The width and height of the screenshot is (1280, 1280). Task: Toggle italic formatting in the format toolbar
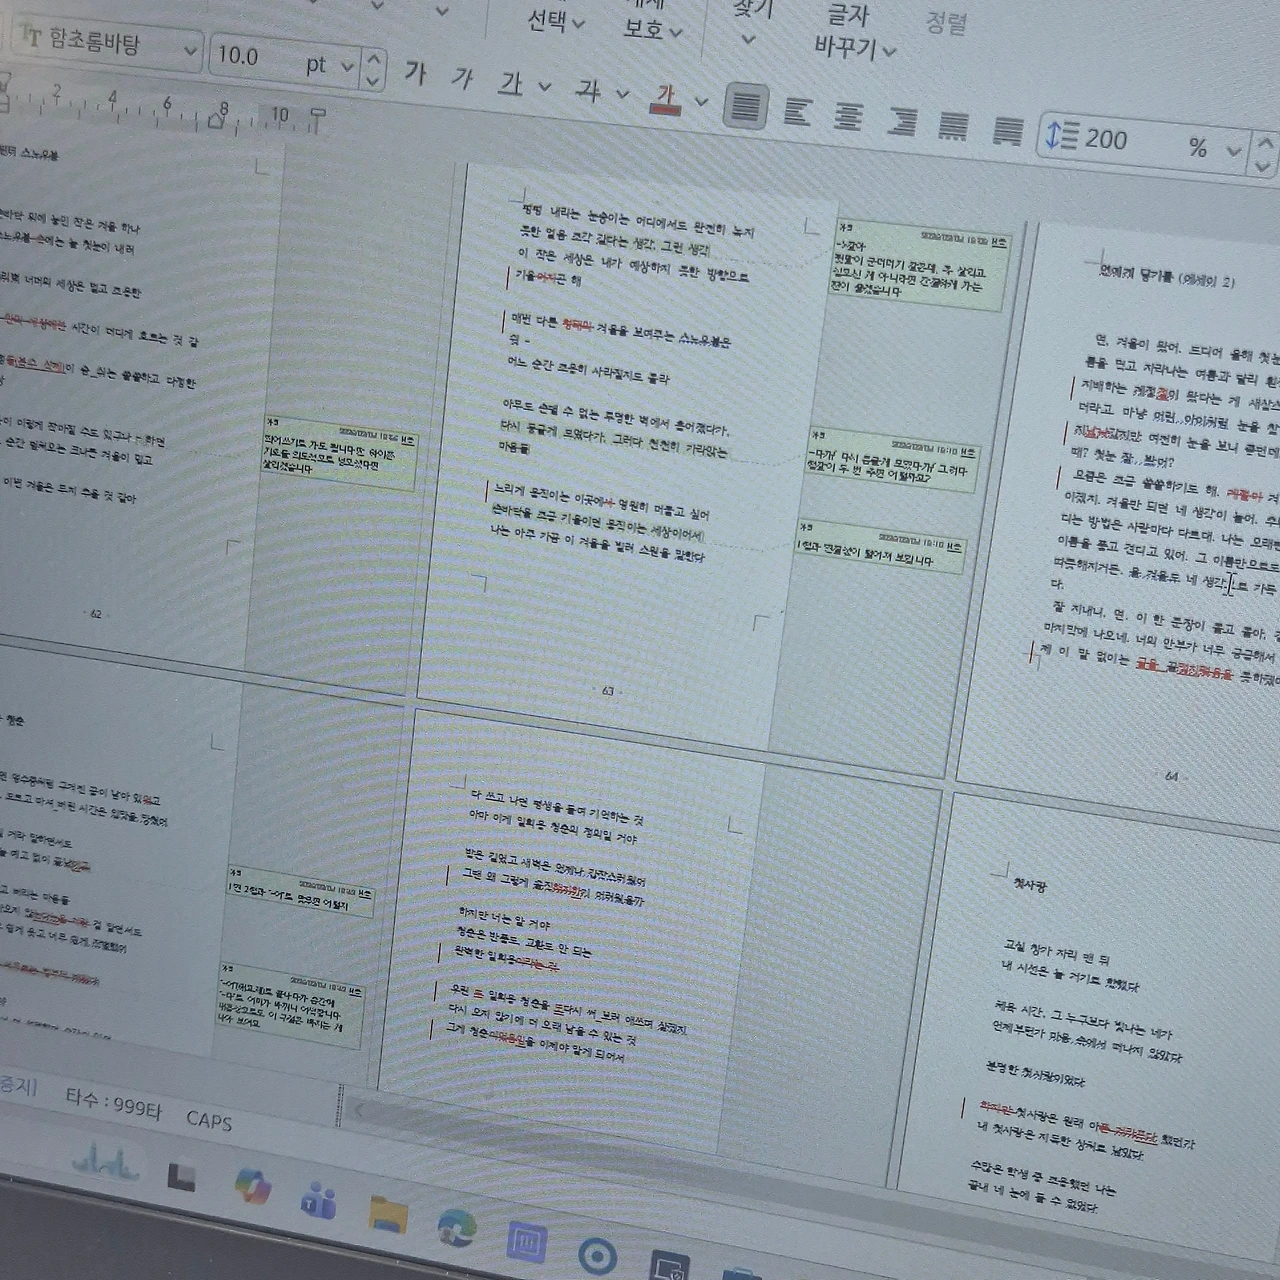pos(461,77)
